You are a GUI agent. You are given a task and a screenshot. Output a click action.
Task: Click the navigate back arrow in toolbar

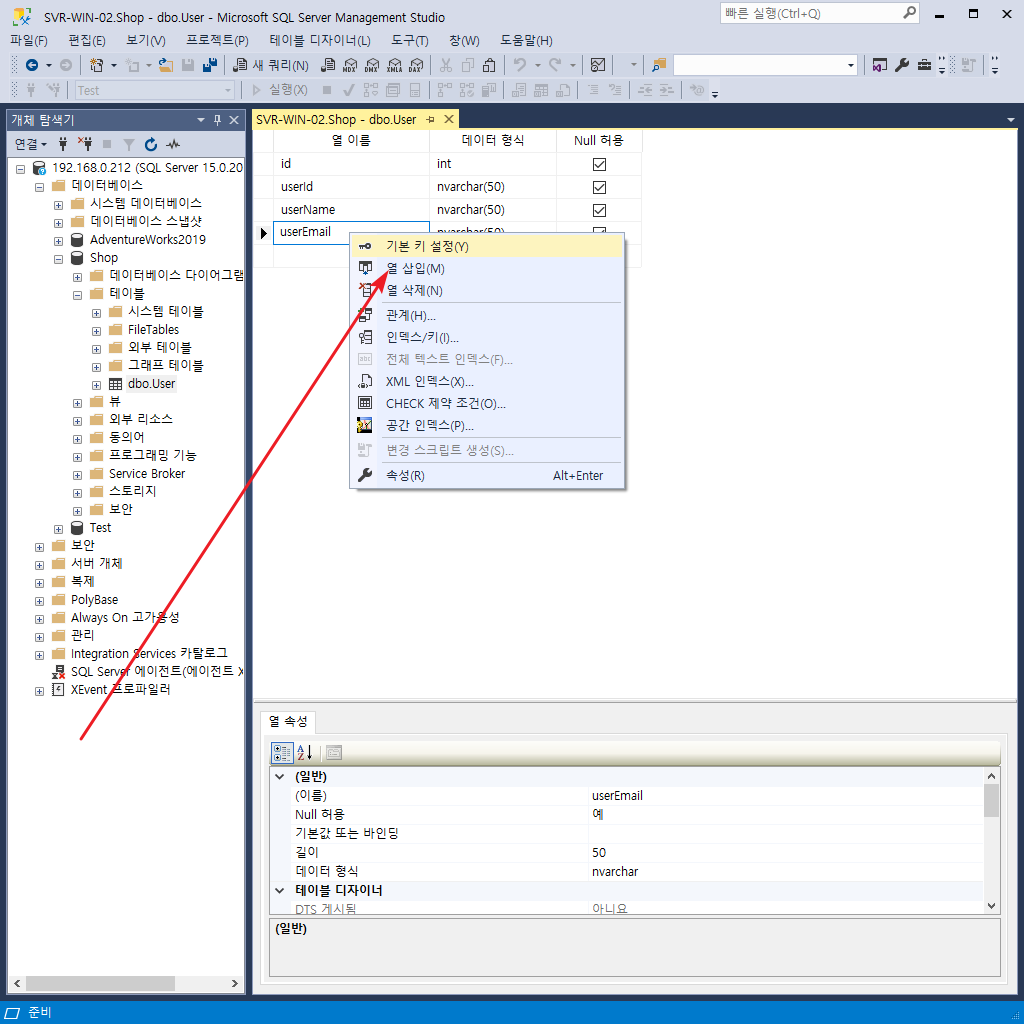tap(31, 65)
